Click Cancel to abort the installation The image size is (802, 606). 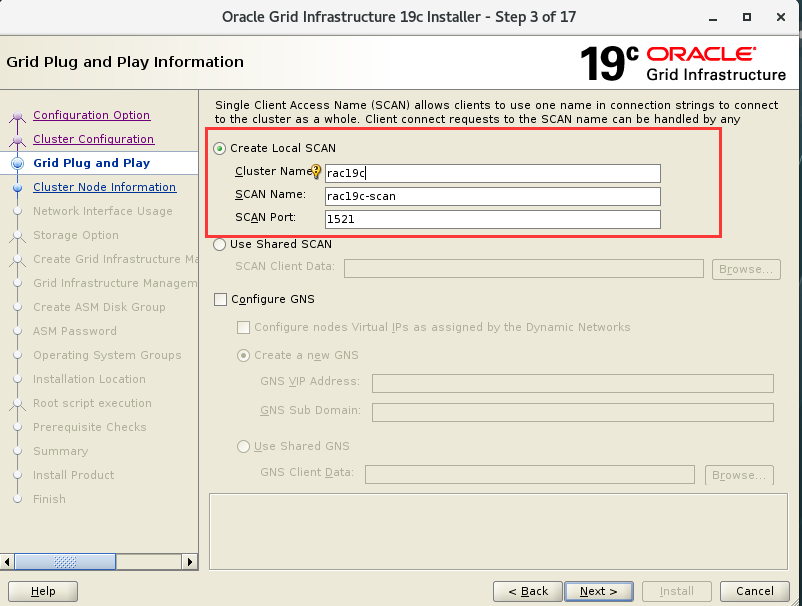coord(754,591)
